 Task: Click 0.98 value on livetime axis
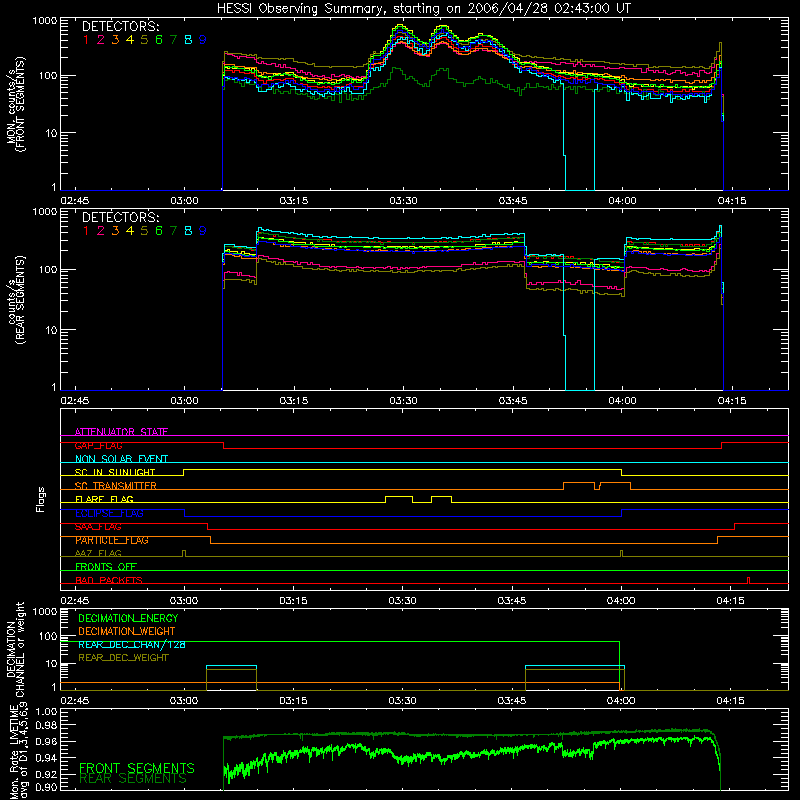point(46,725)
